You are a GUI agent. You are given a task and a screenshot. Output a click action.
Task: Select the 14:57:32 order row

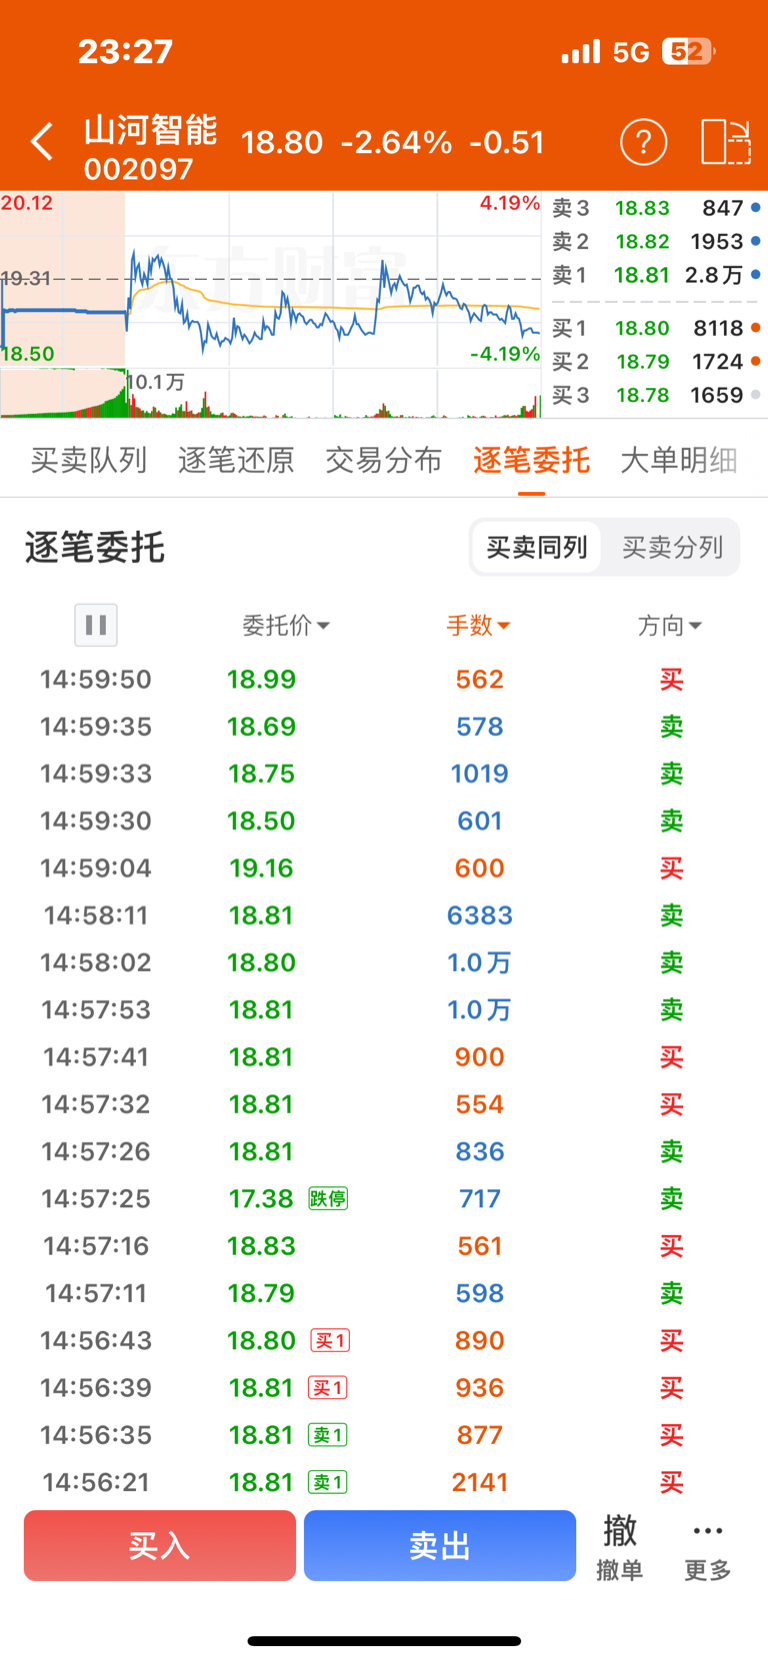point(384,1104)
